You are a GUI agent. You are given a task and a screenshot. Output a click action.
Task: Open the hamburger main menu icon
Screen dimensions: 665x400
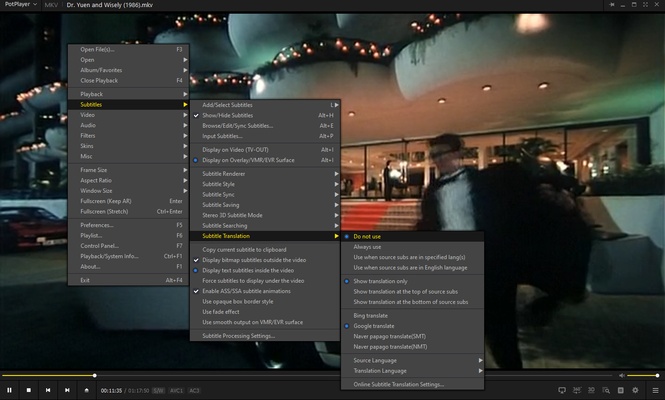tap(655, 390)
